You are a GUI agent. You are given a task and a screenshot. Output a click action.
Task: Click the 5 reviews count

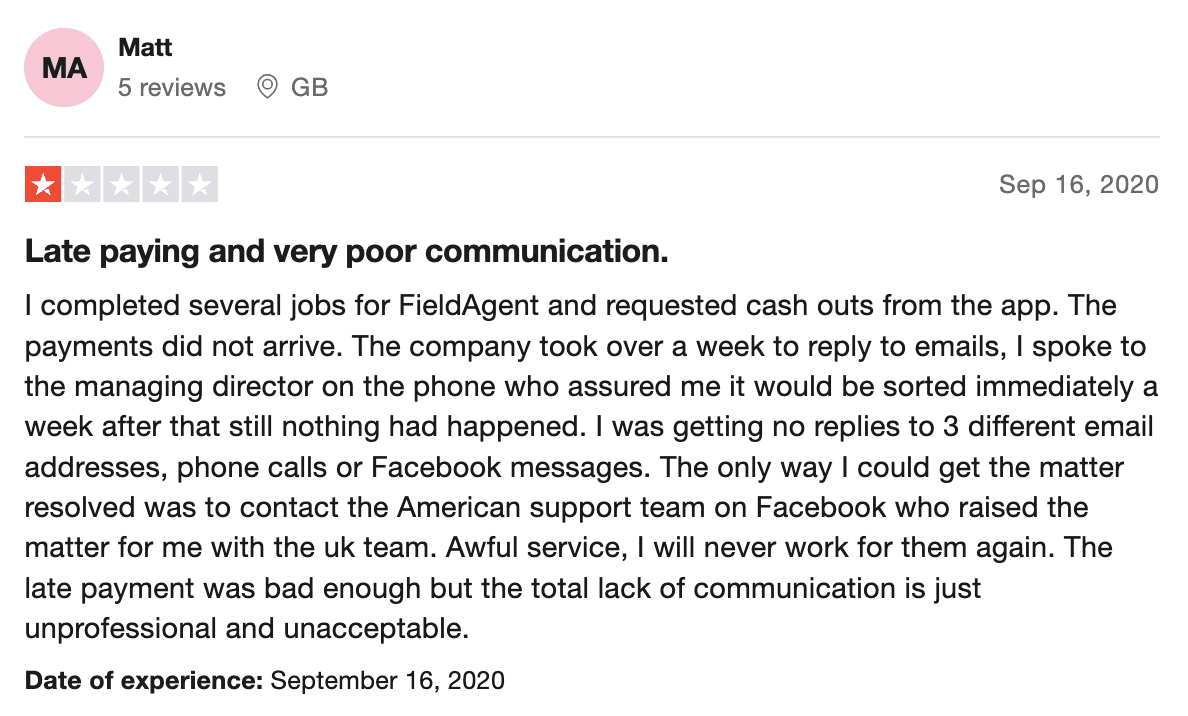(172, 87)
